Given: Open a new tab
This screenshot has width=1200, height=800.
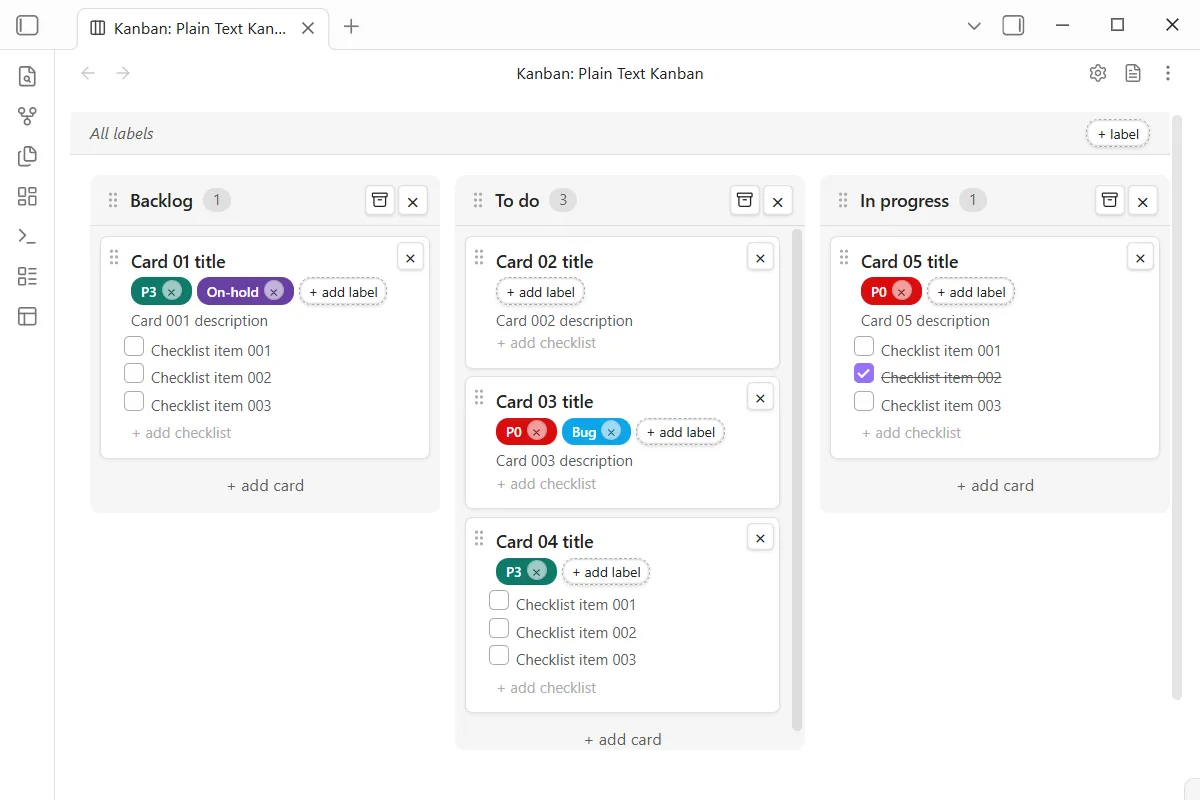Looking at the screenshot, I should click(351, 27).
